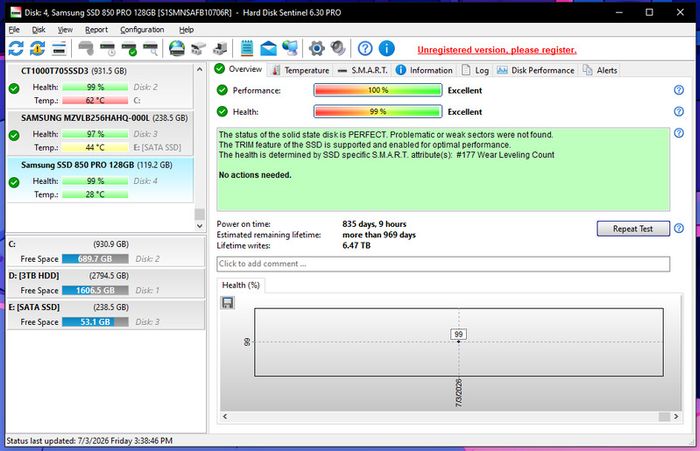Screen dimensions: 700x451
Task: Click the disk icon with clock overlay
Action: tap(108, 48)
